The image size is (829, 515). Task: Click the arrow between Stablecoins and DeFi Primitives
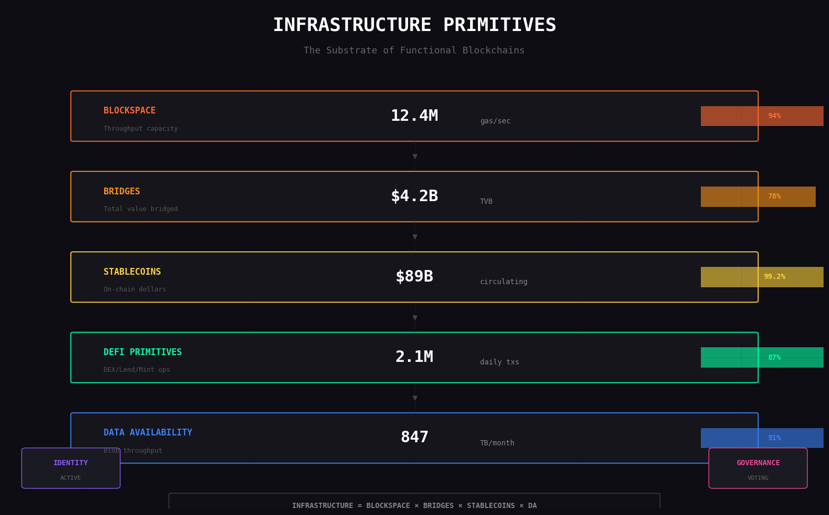(x=415, y=318)
